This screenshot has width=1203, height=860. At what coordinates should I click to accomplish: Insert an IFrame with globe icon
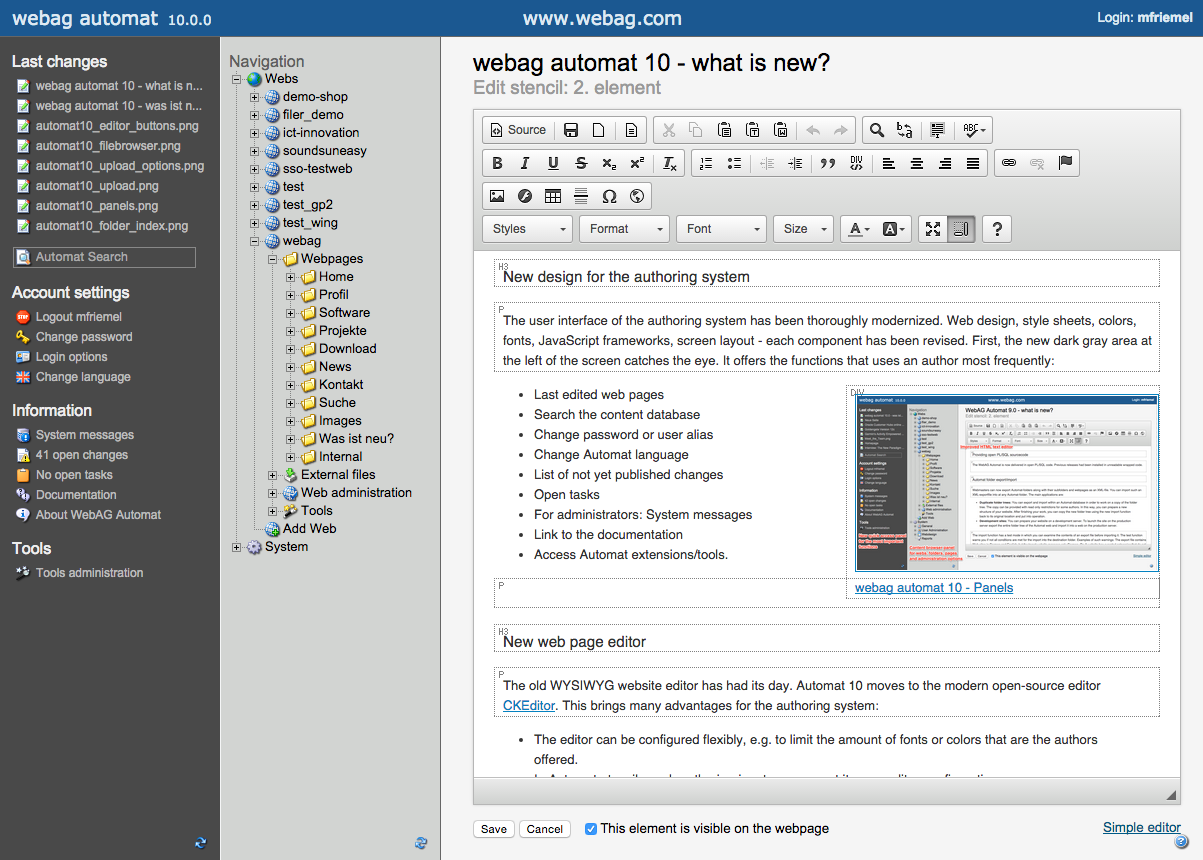tap(637, 196)
